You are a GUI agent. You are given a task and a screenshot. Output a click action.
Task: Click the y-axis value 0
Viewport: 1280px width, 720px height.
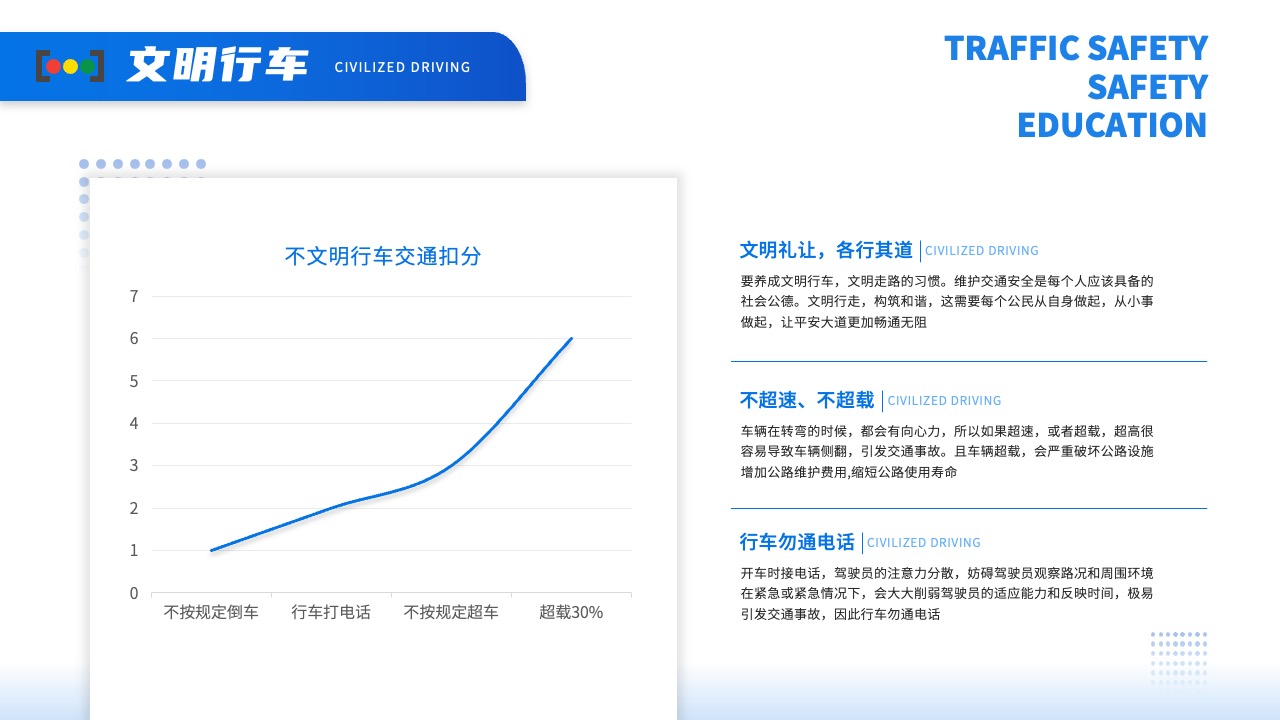pyautogui.click(x=134, y=593)
